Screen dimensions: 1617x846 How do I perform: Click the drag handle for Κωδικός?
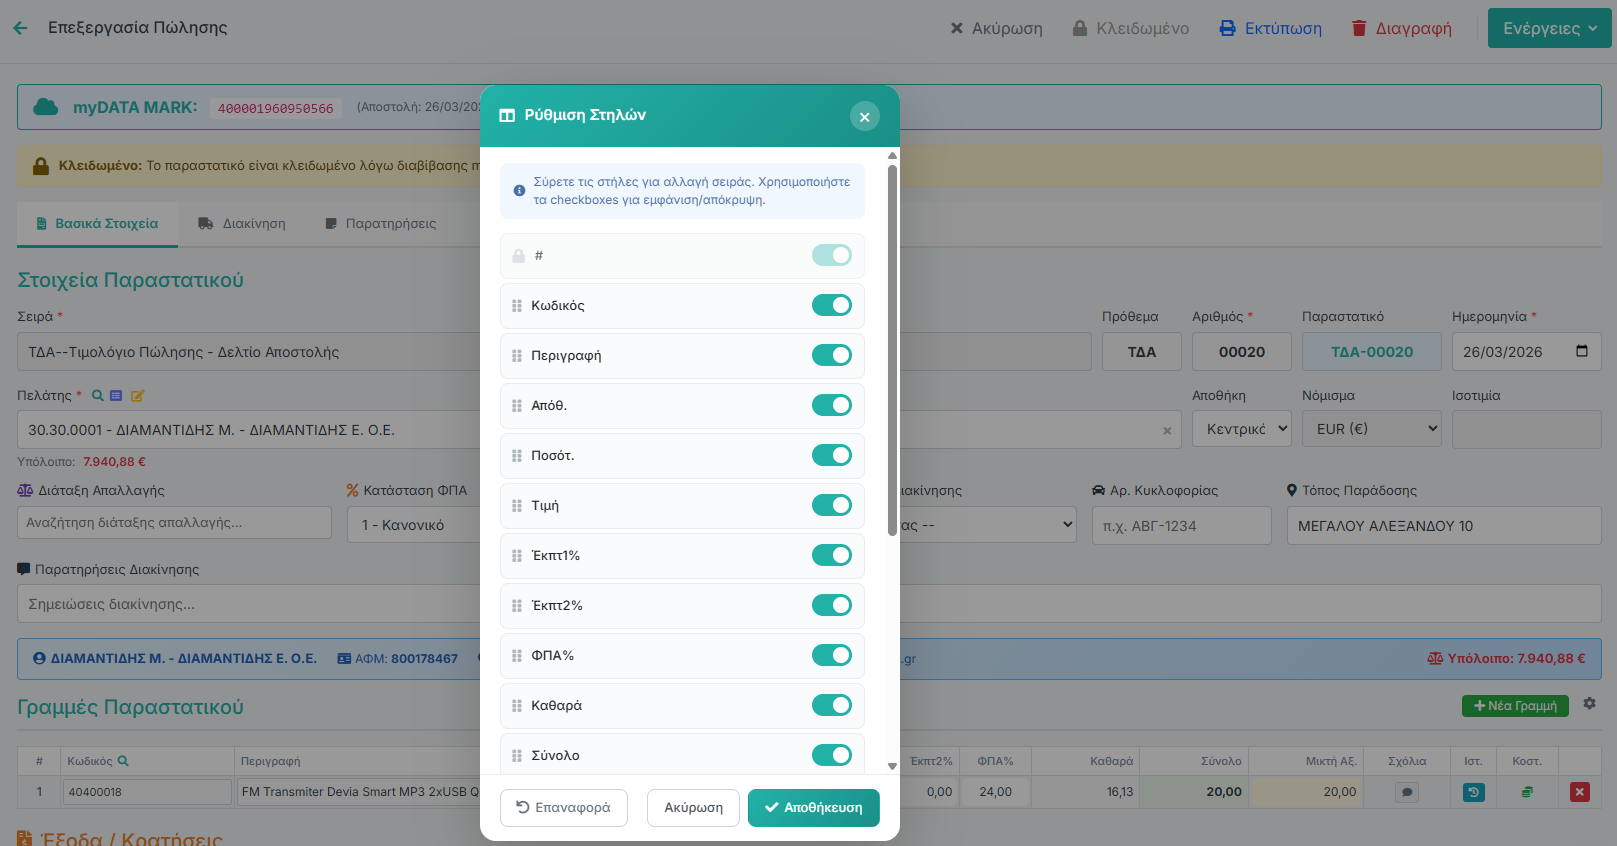[x=517, y=306]
